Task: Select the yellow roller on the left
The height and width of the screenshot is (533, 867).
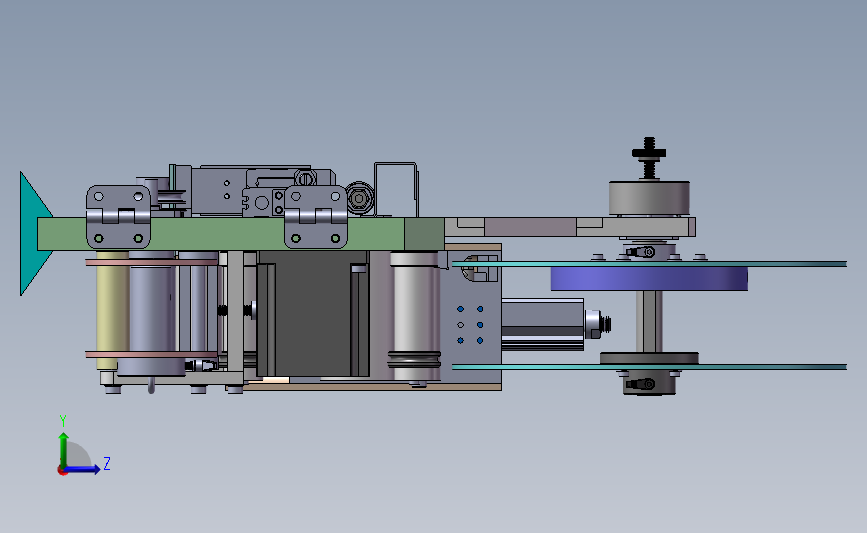Action: coord(112,310)
